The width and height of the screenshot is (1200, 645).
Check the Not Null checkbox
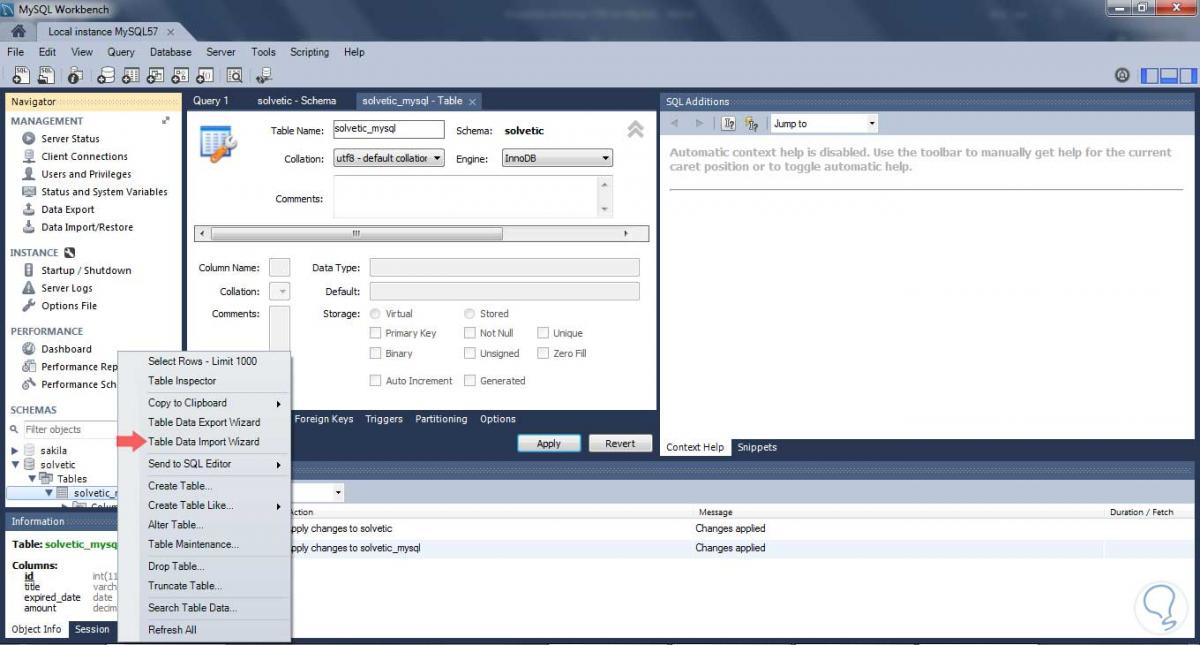[x=470, y=334]
